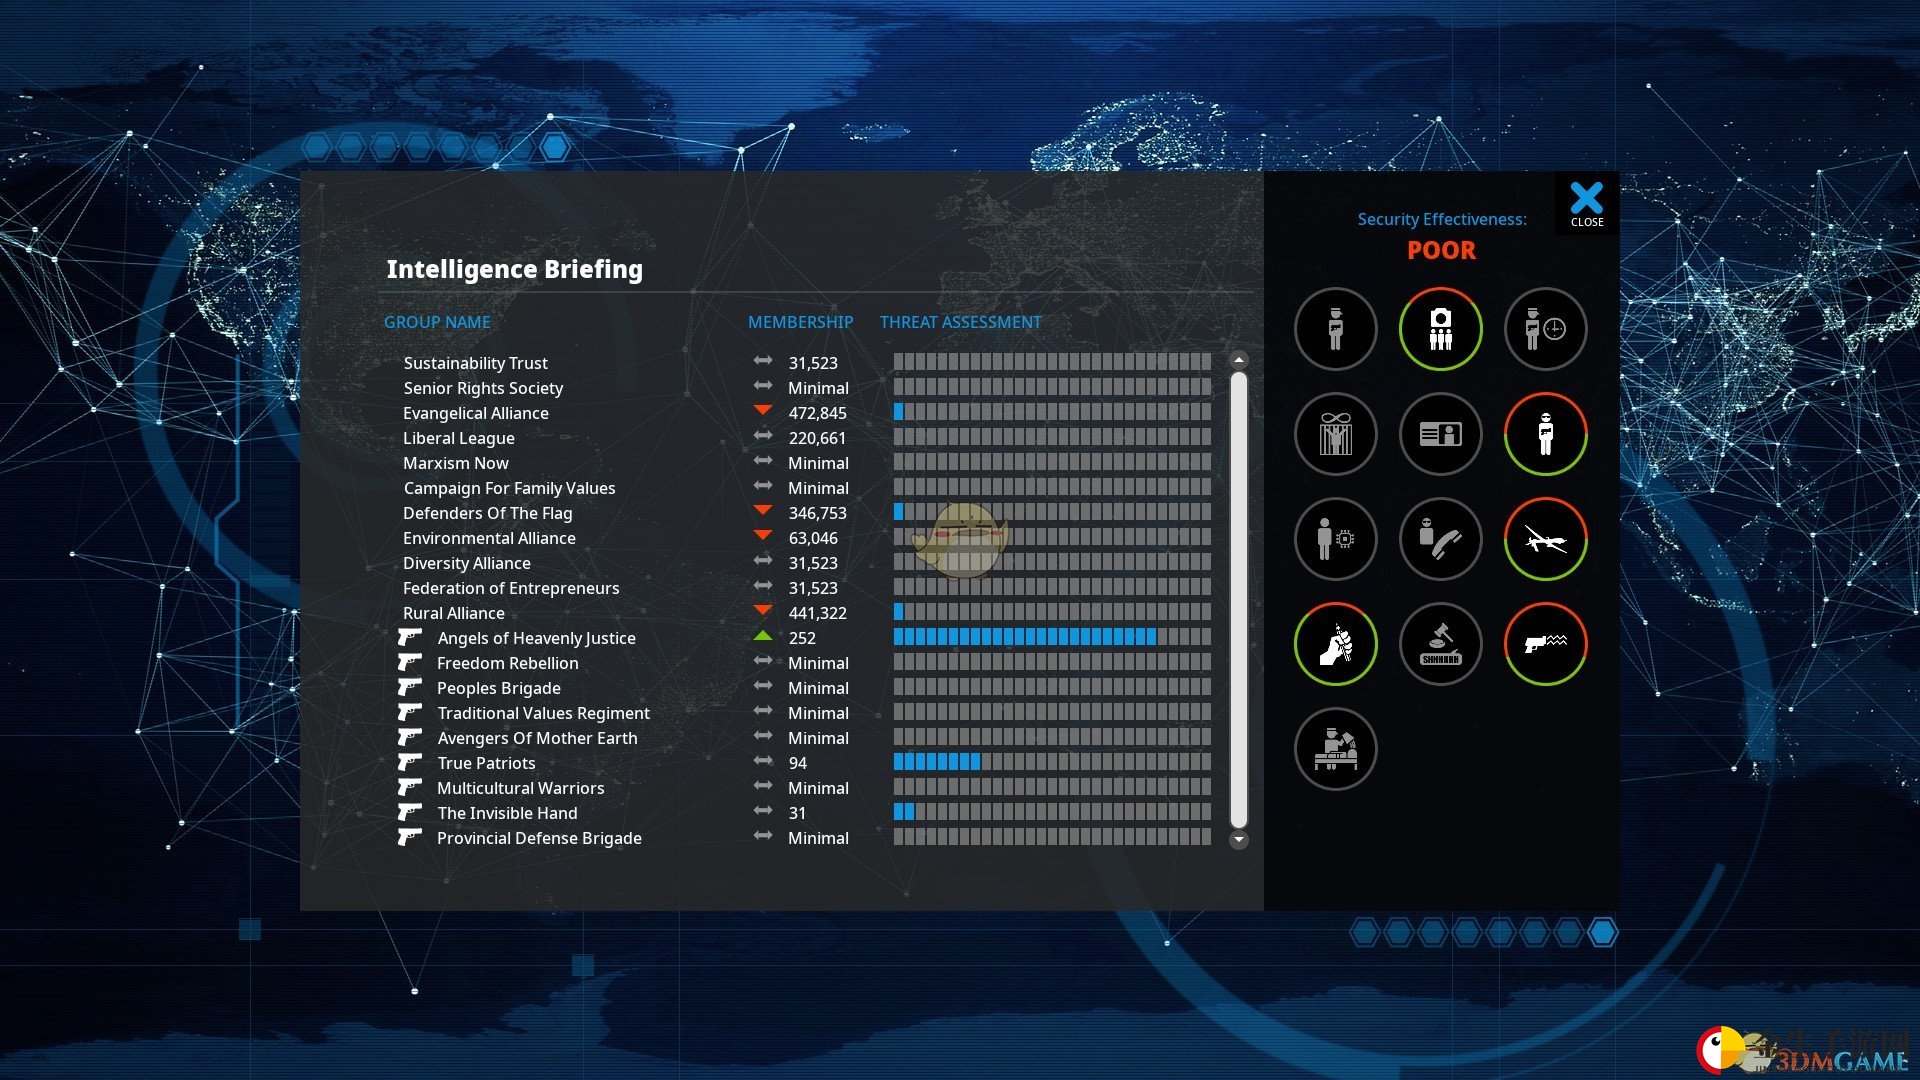
Task: Click scroll-up arrow of group list
Action: [1239, 360]
